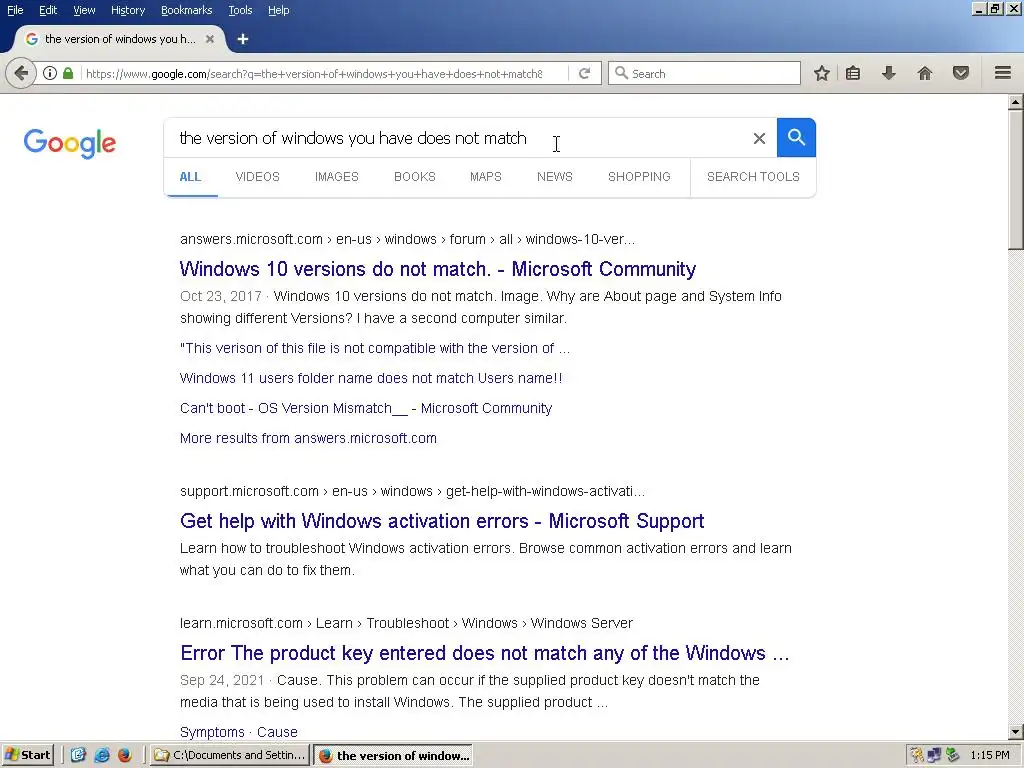Open 'Windows 11 users folder name' sublink
The width and height of the screenshot is (1024, 768).
click(x=371, y=378)
